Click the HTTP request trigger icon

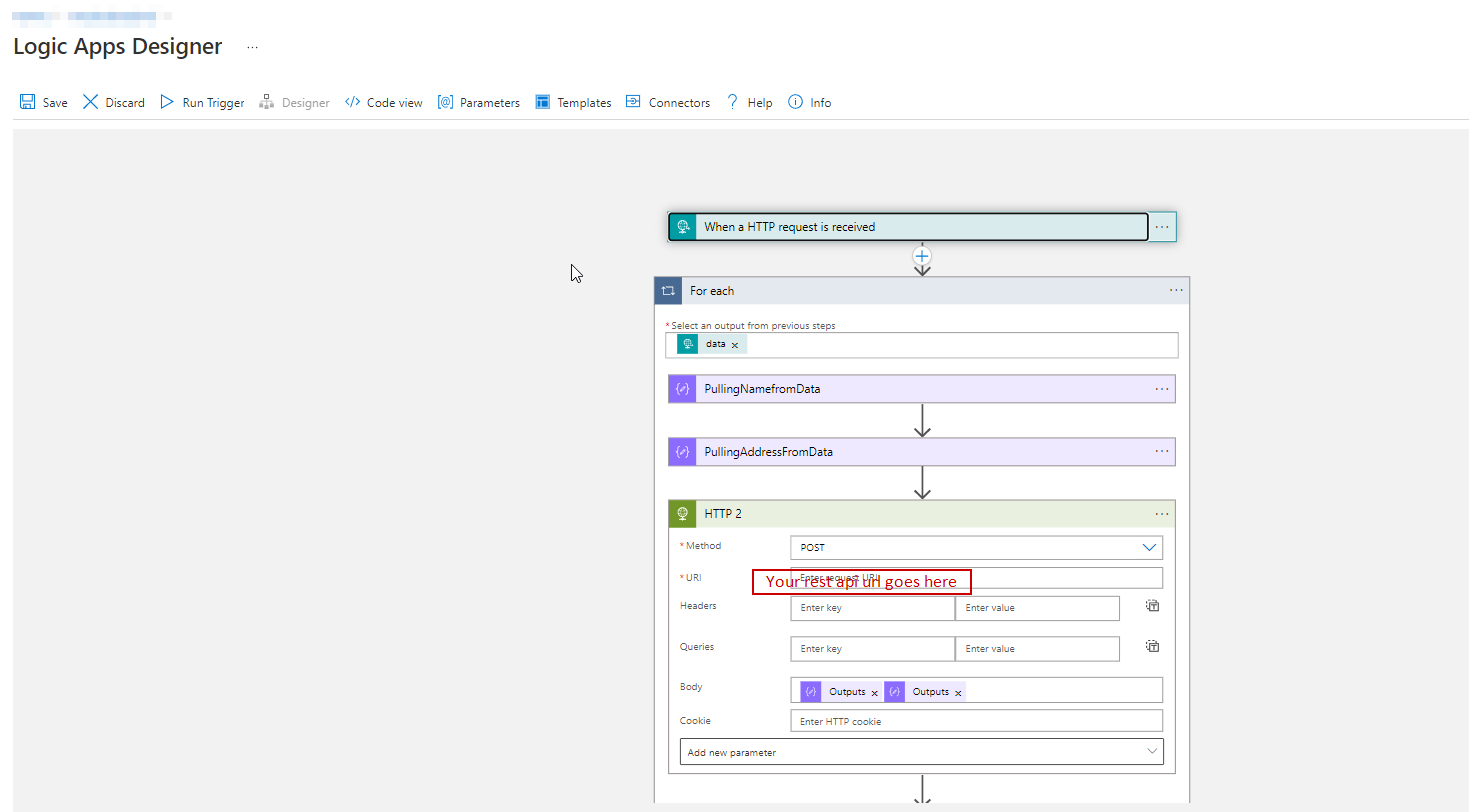click(682, 227)
